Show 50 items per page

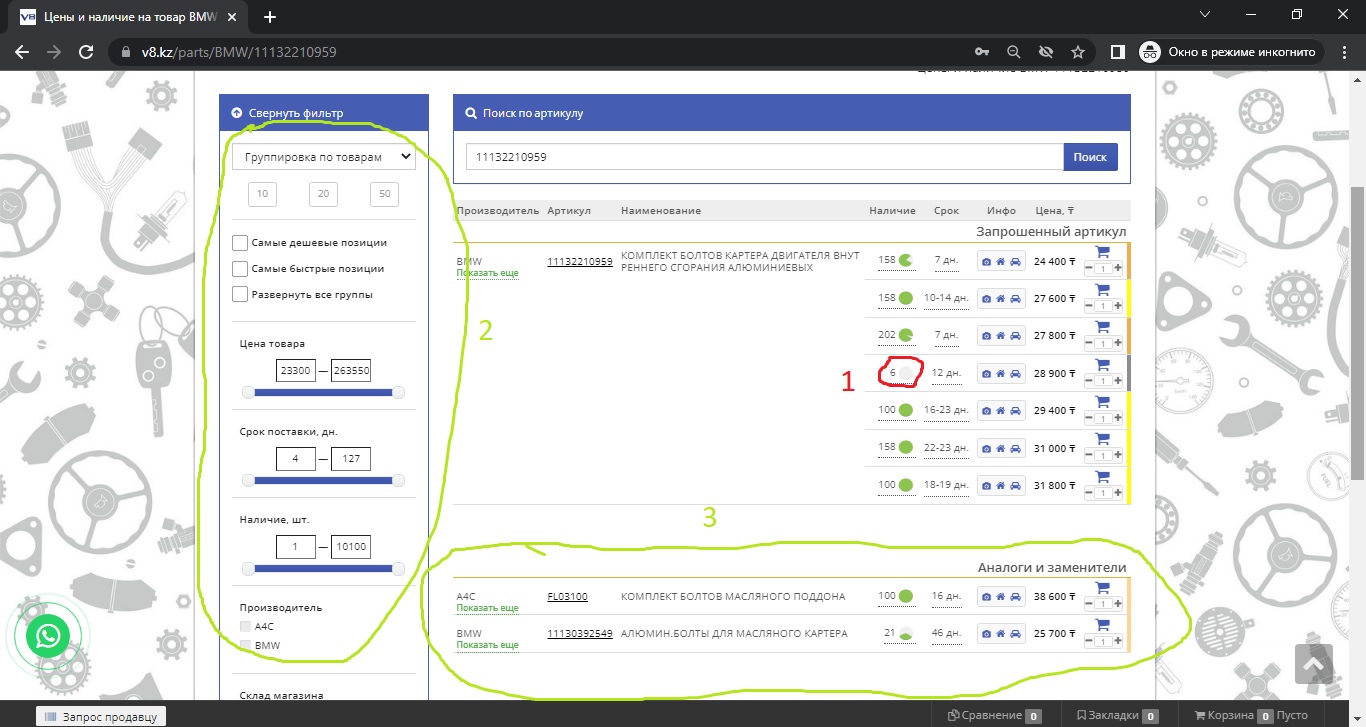point(385,194)
